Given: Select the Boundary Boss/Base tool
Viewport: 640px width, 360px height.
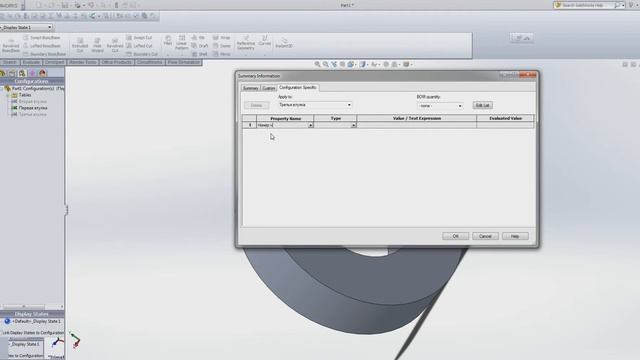Looking at the screenshot, I should pos(44,54).
